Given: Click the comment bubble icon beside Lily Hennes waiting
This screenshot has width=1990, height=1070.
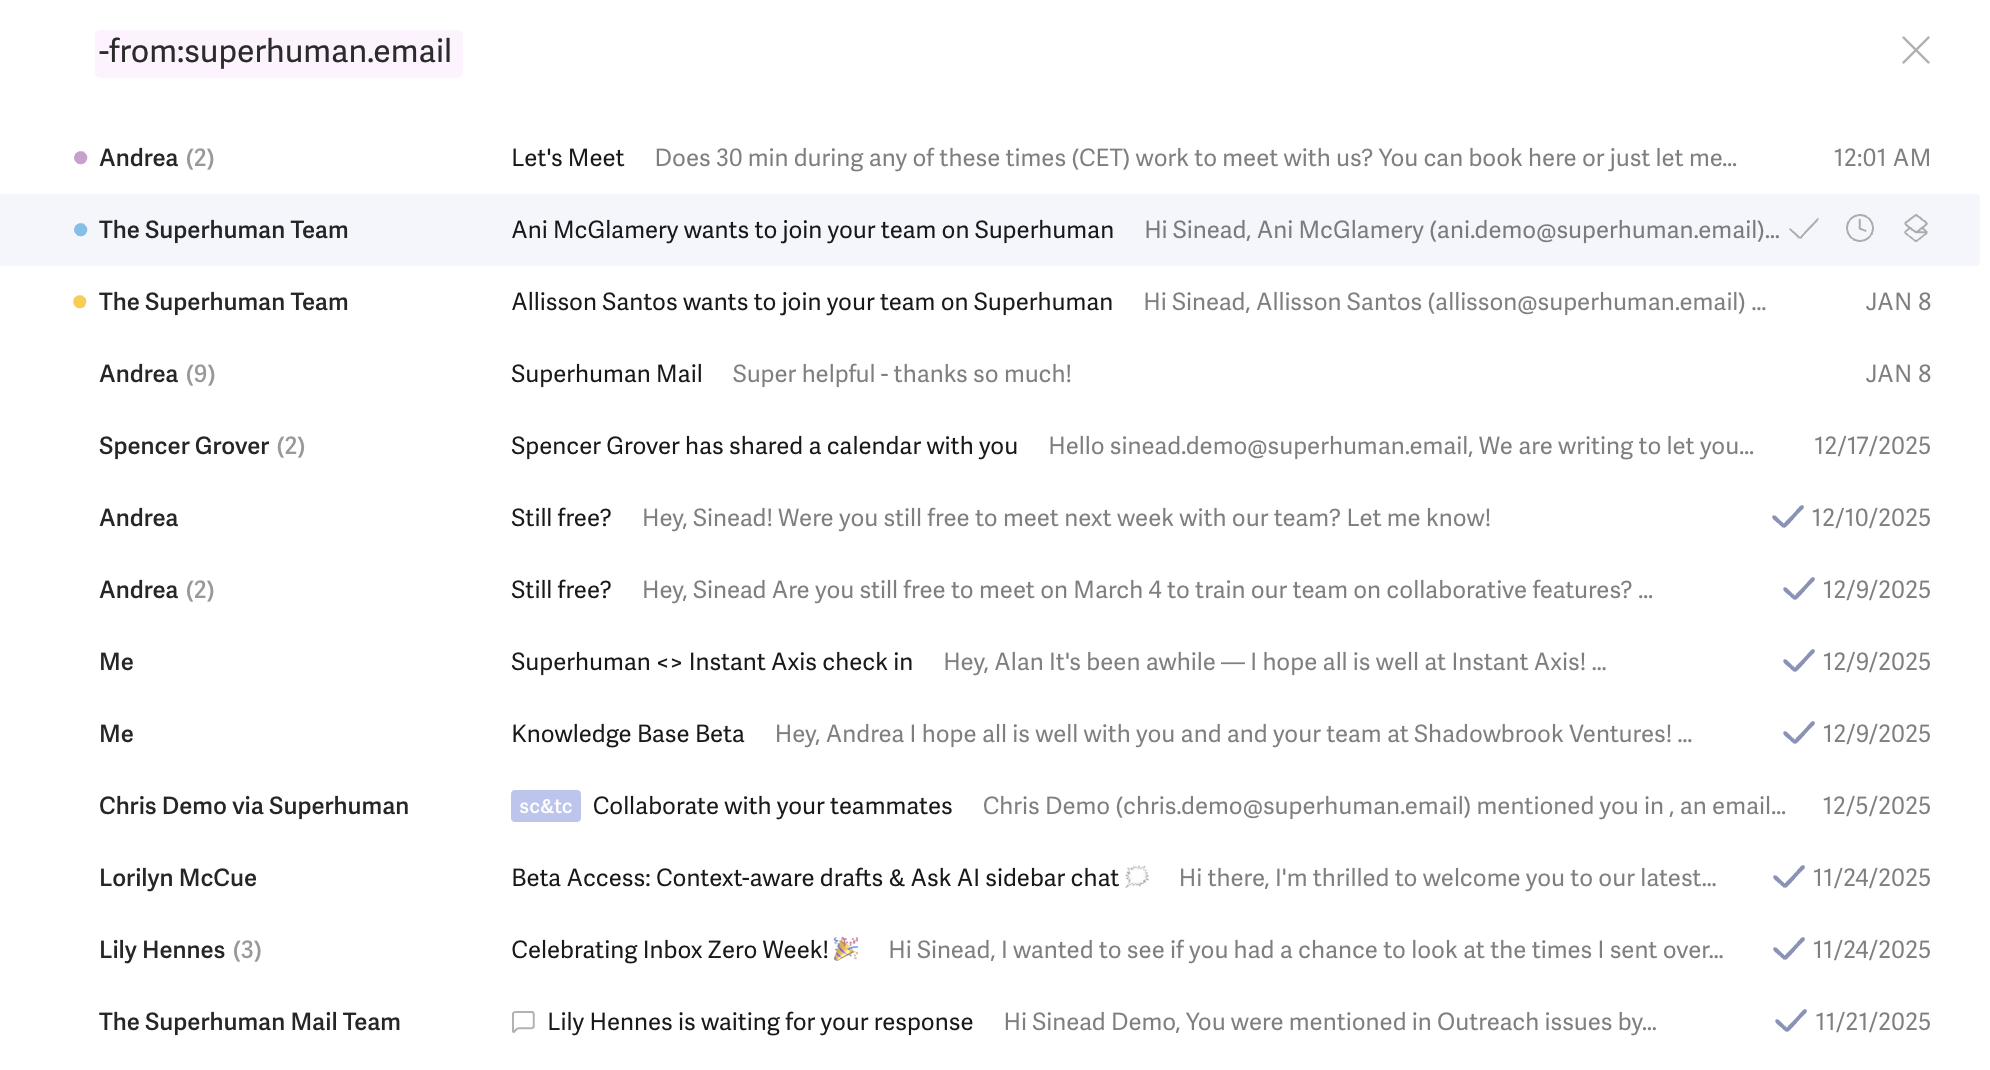Looking at the screenshot, I should 523,1022.
